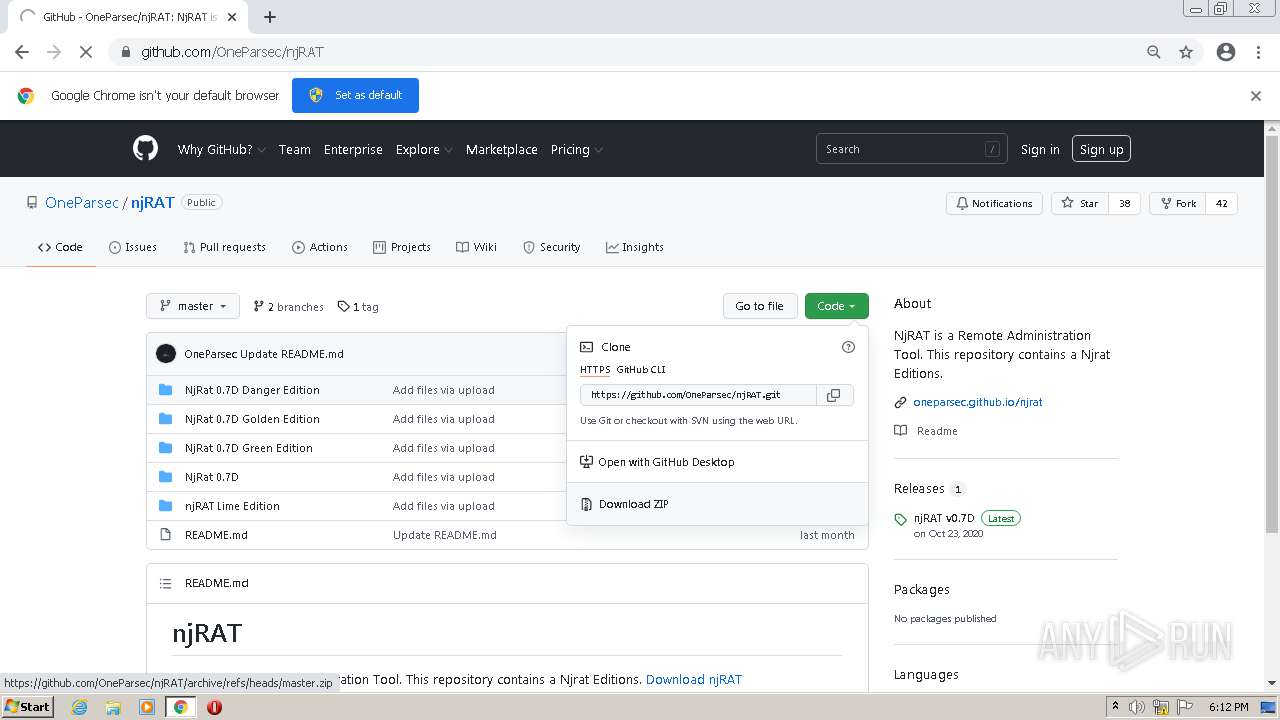This screenshot has height=720, width=1280.
Task: Bookmark this page with star icon
Action: [1186, 52]
